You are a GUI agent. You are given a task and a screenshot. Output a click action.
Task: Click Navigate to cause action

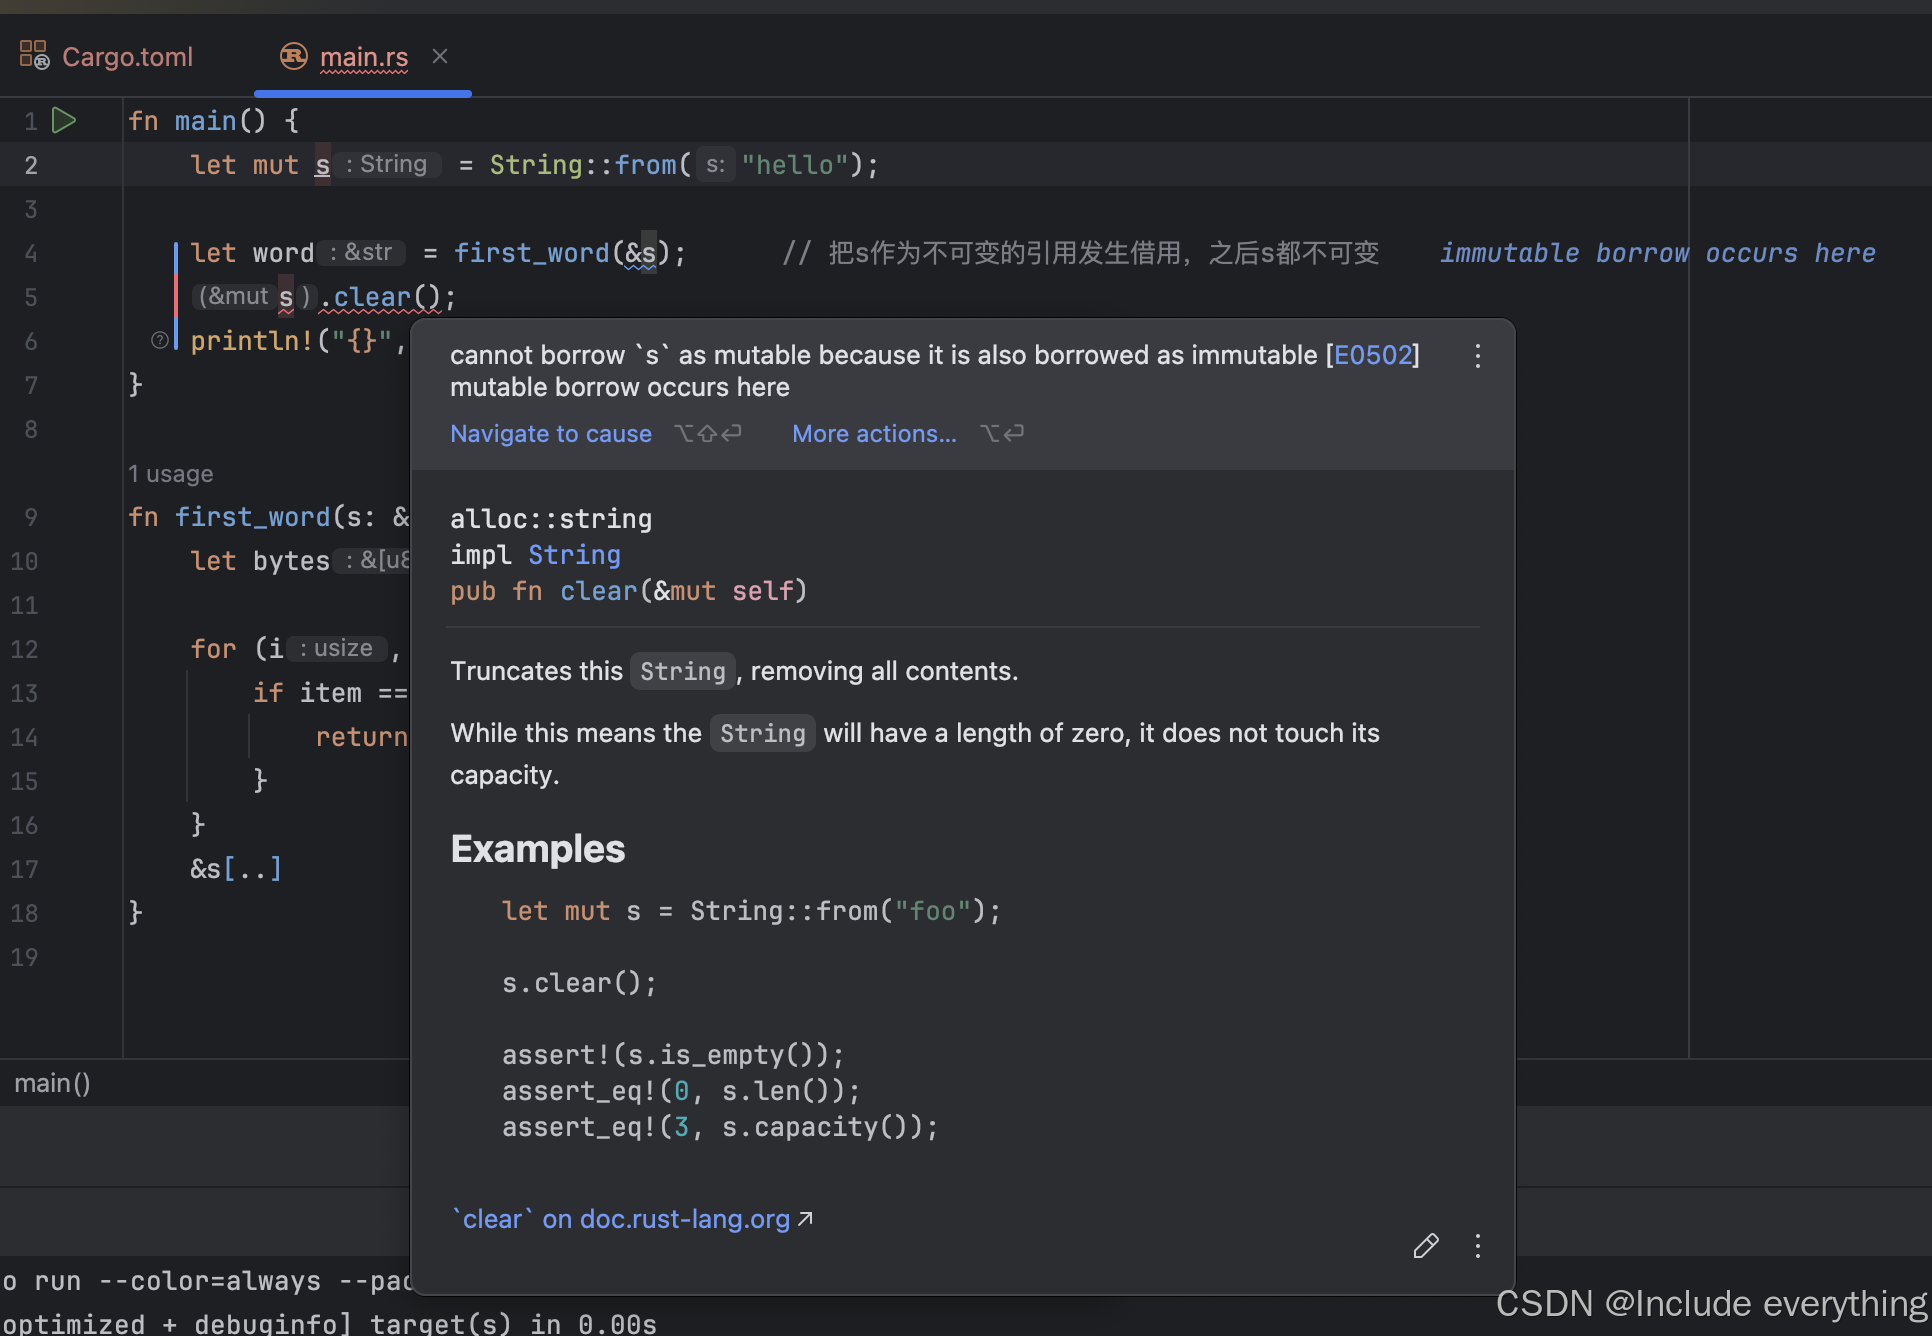coord(550,434)
